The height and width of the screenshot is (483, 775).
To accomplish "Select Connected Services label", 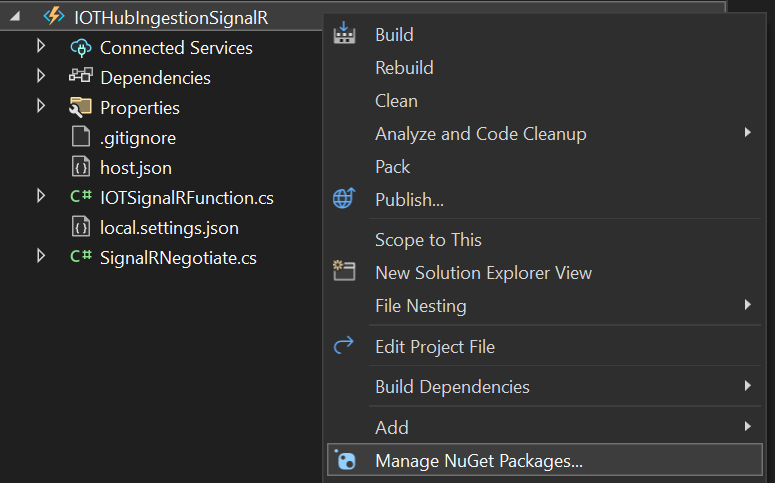I will 176,48.
